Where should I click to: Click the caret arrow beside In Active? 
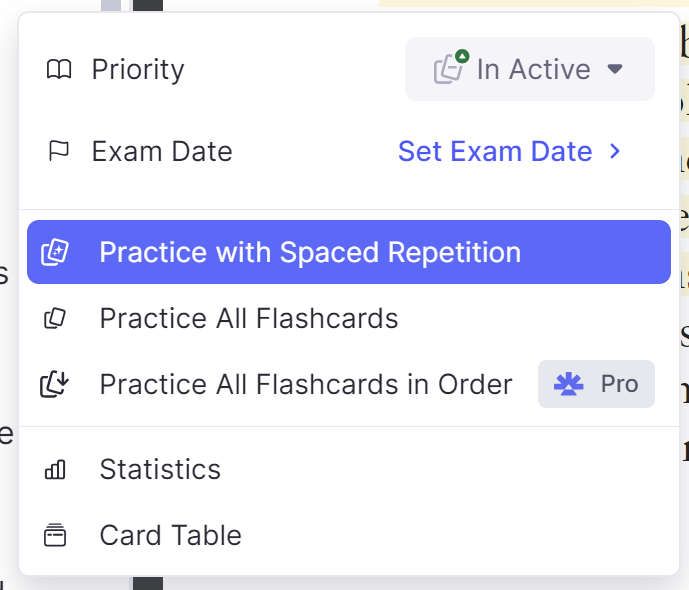click(x=615, y=69)
